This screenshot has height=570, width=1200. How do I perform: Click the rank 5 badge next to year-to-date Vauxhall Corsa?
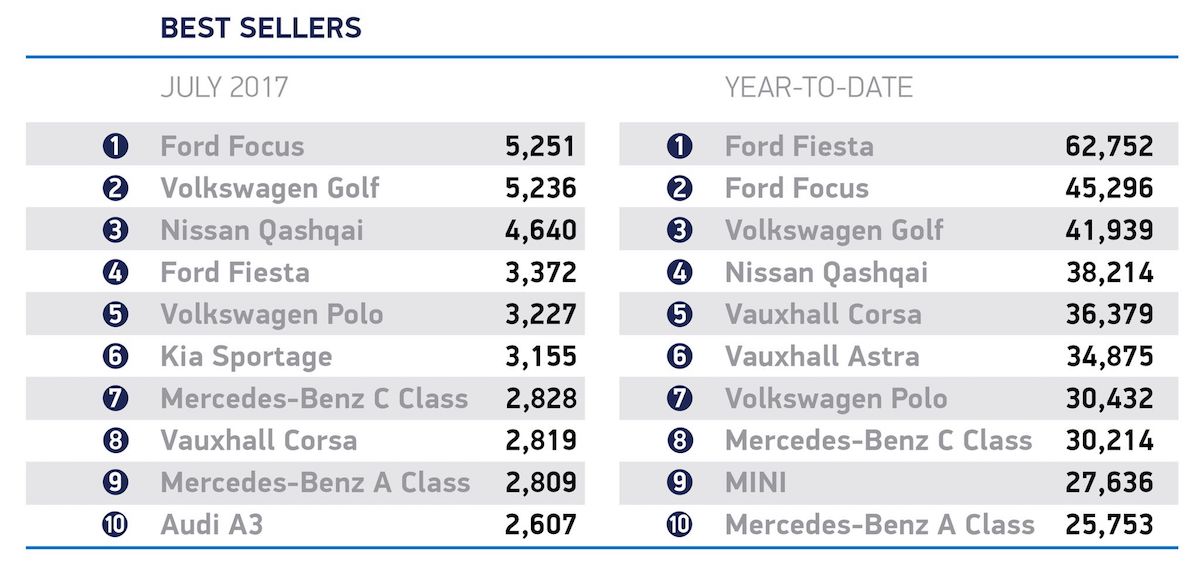(680, 314)
